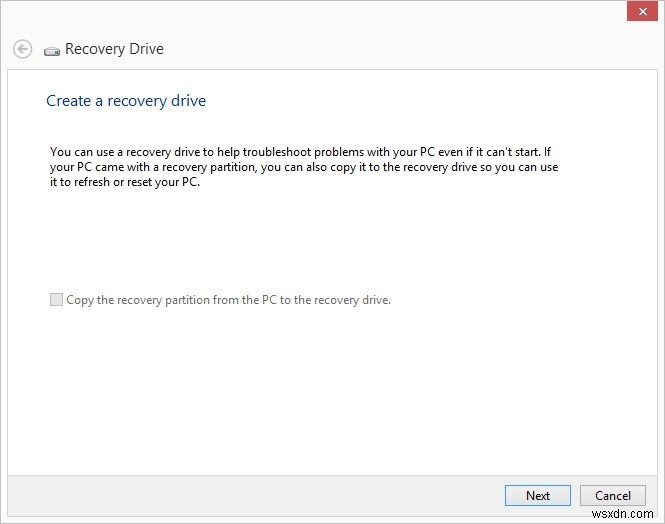
Task: Click the "Recovery Drive" window title text
Action: click(x=114, y=49)
